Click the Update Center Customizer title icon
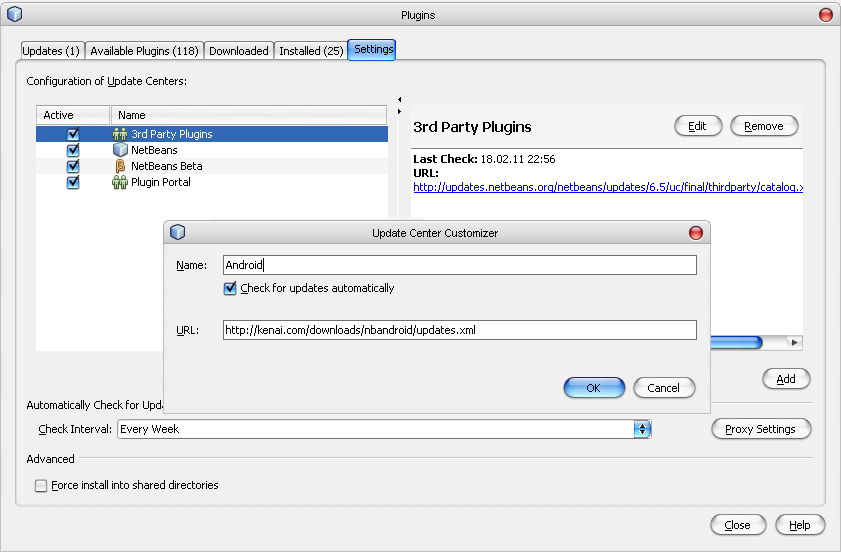 tap(178, 233)
